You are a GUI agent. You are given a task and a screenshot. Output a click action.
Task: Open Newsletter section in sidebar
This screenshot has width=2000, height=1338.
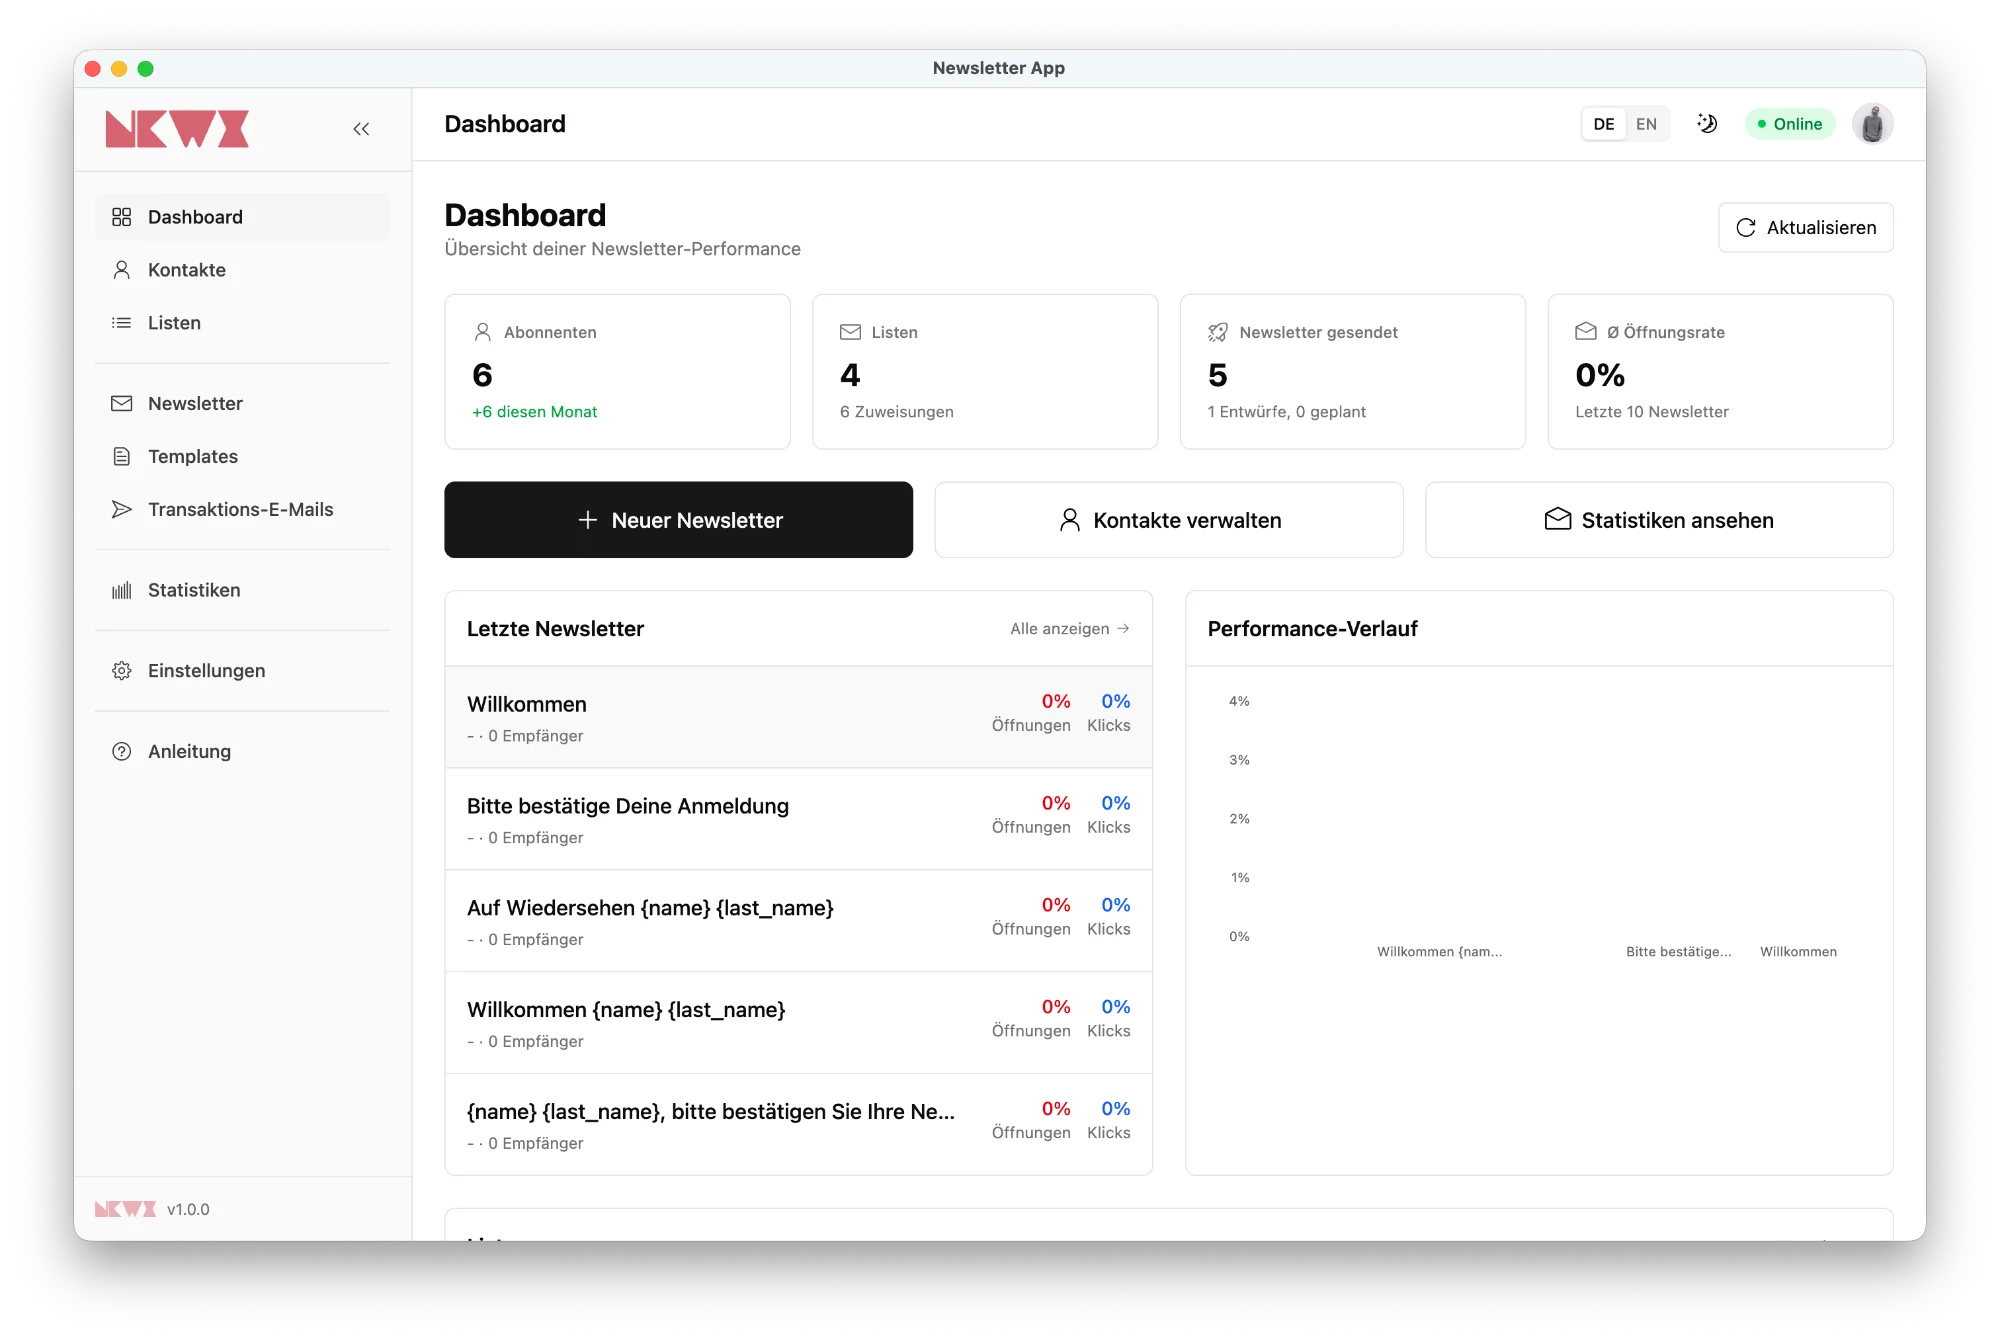[x=195, y=404]
